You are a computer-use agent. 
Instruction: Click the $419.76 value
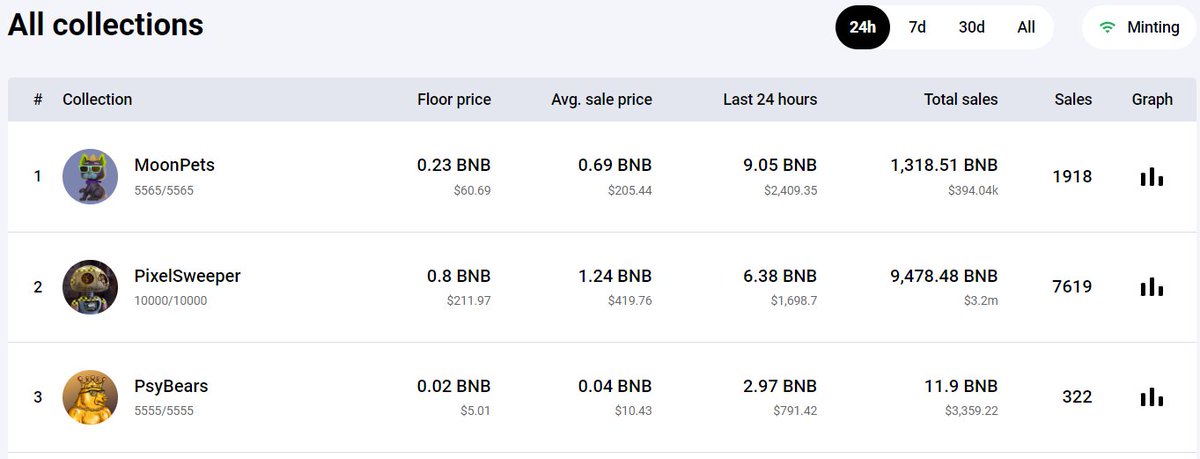tap(630, 300)
